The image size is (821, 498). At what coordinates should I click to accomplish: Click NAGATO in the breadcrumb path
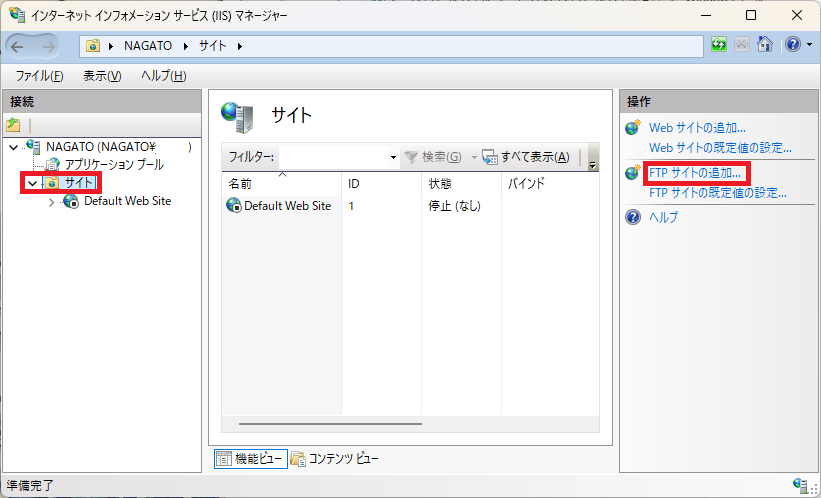point(148,46)
